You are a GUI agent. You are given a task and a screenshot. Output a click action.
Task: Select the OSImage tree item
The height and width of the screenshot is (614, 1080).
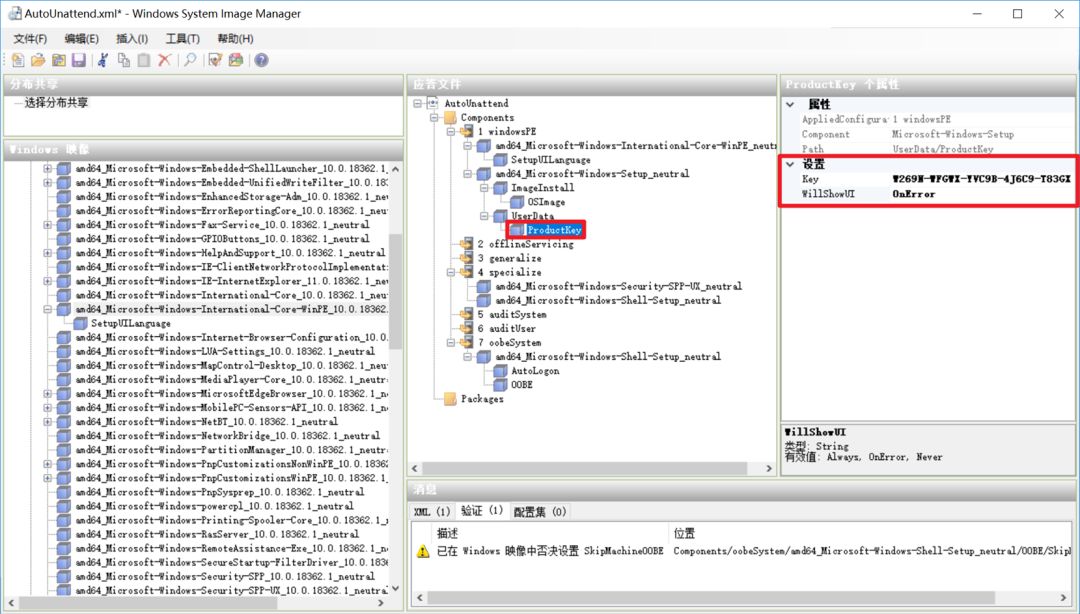(x=546, y=202)
